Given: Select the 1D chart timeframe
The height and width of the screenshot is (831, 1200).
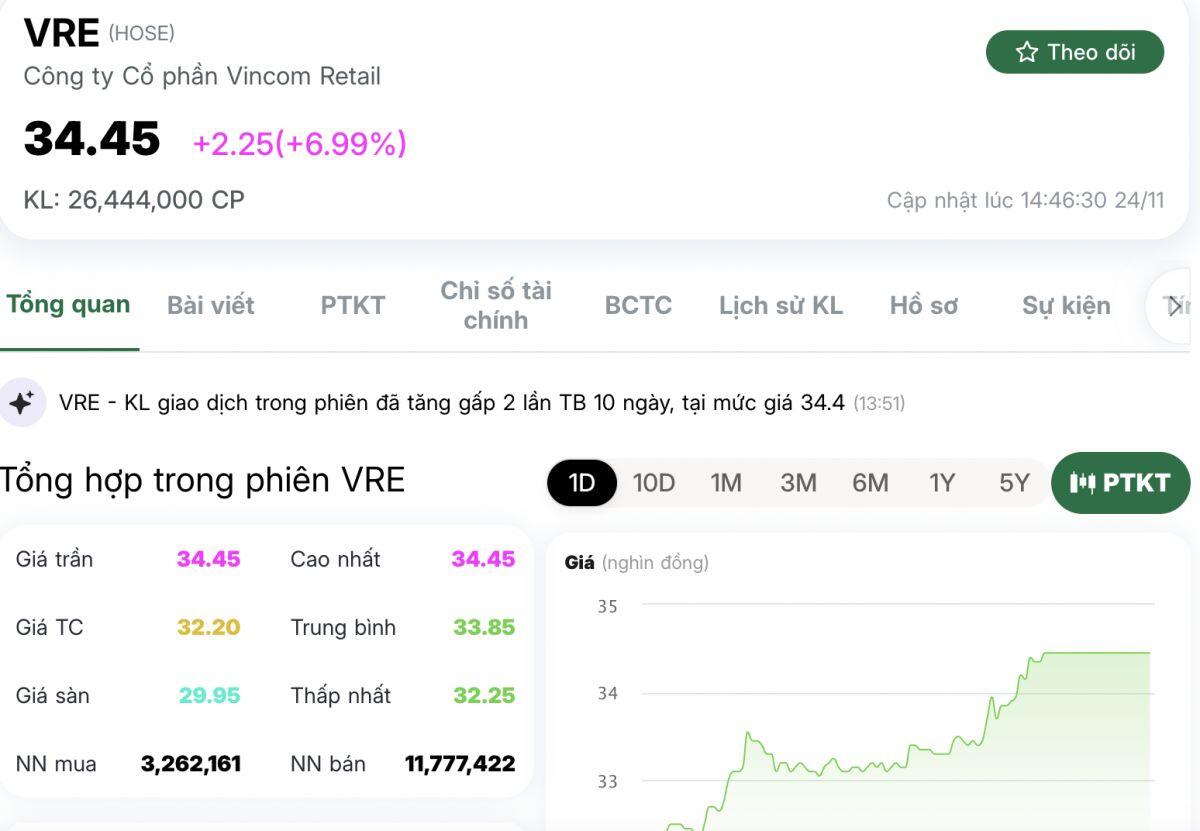Looking at the screenshot, I should coord(582,482).
